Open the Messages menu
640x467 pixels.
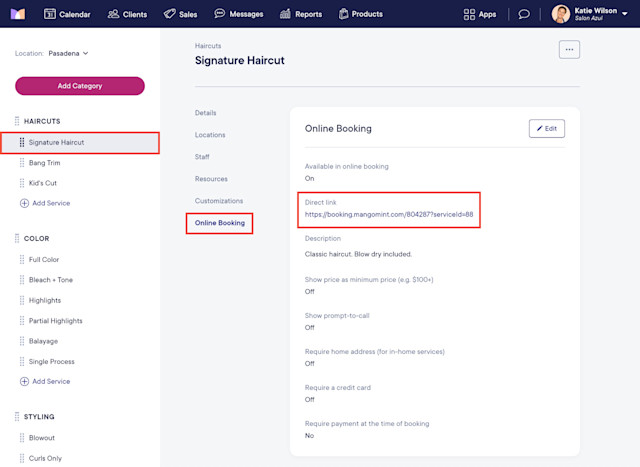point(239,14)
